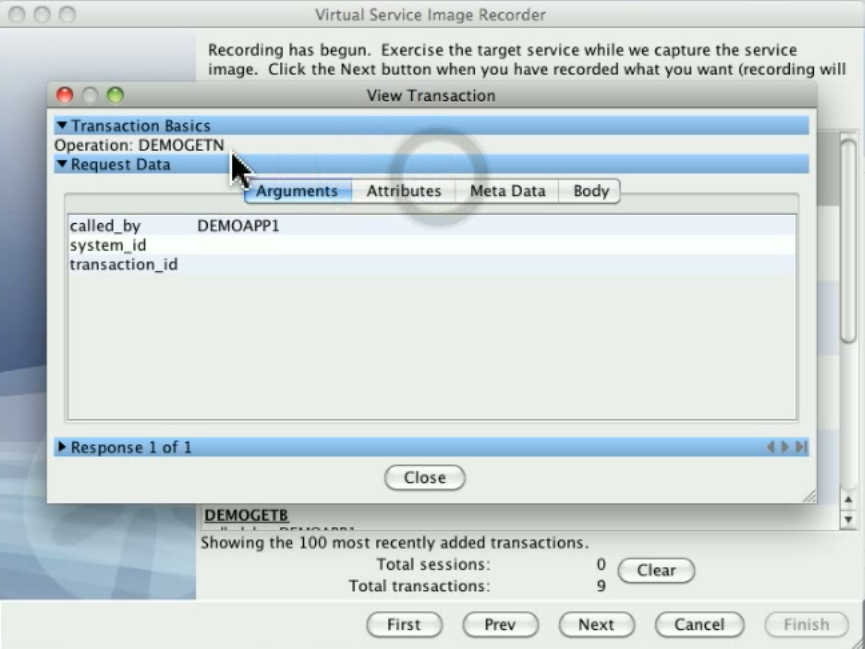Click the DEMOAPP1 value cell

pos(238,226)
